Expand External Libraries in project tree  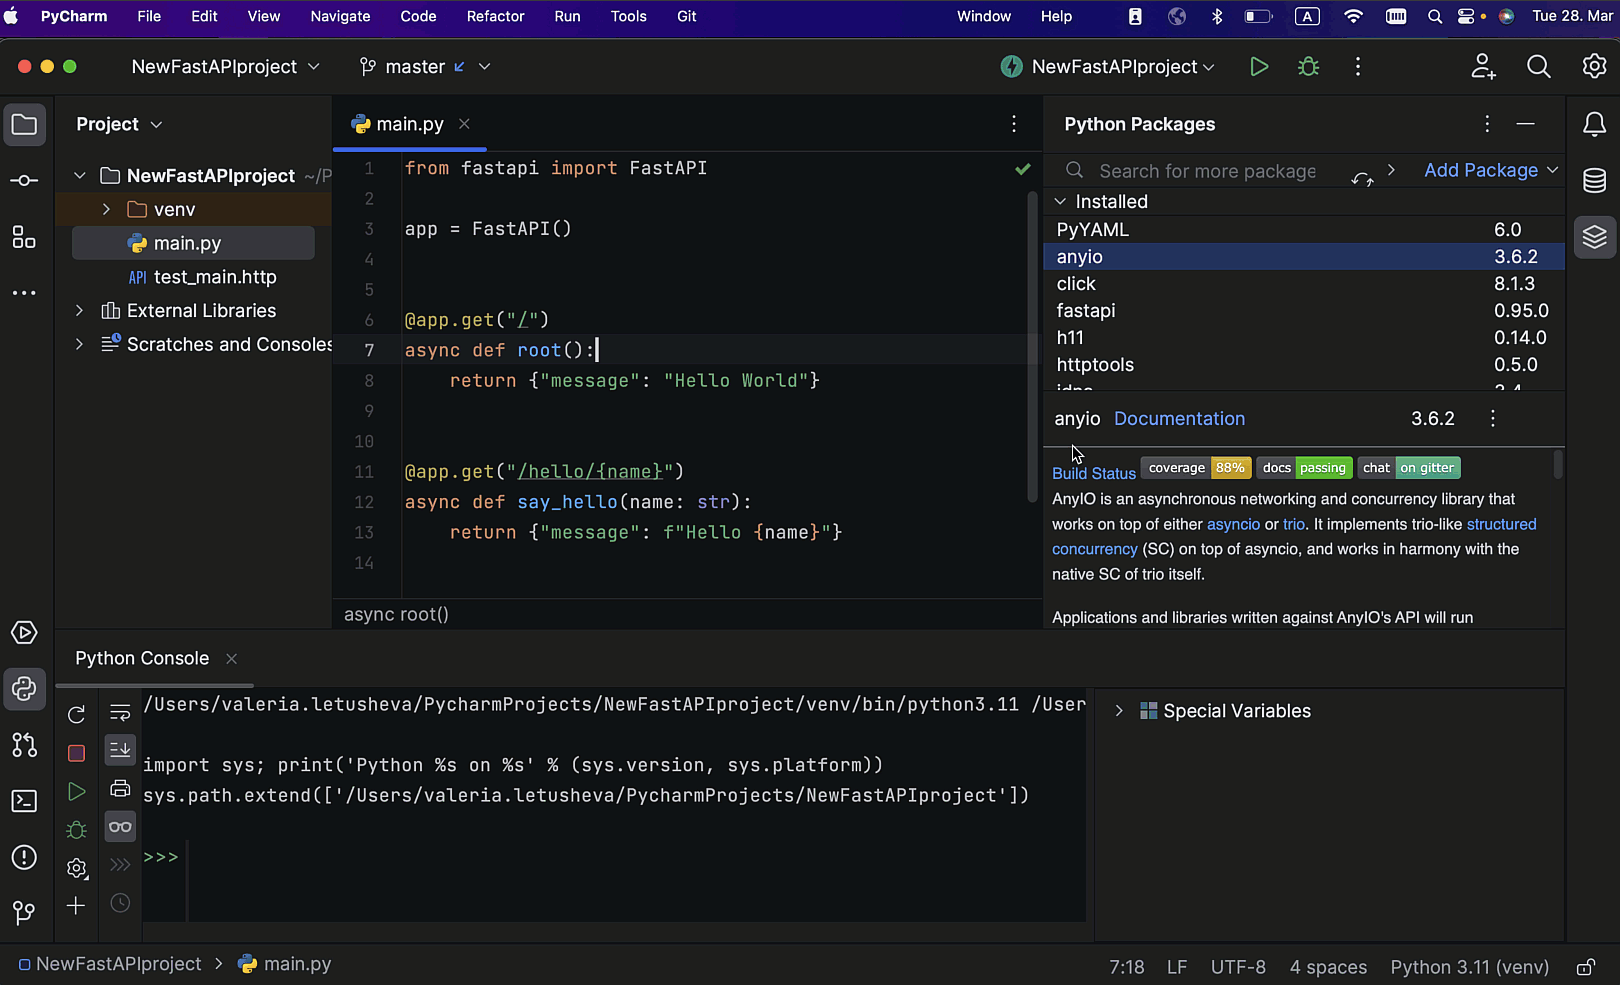click(79, 310)
